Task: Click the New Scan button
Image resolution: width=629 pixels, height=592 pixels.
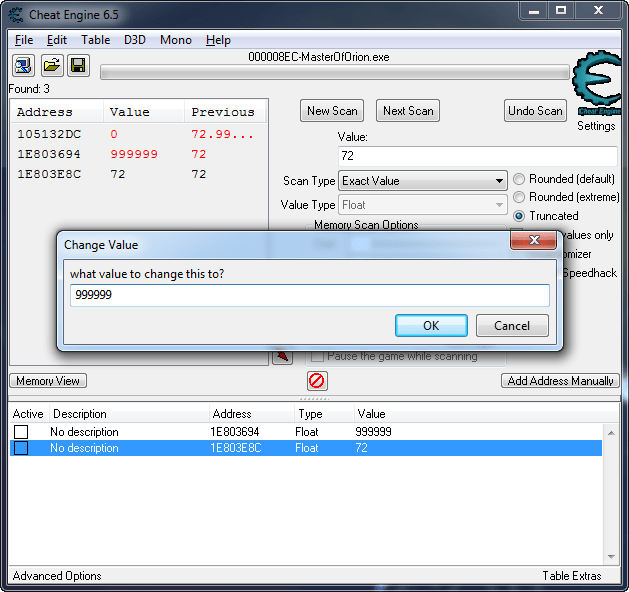Action: [332, 111]
